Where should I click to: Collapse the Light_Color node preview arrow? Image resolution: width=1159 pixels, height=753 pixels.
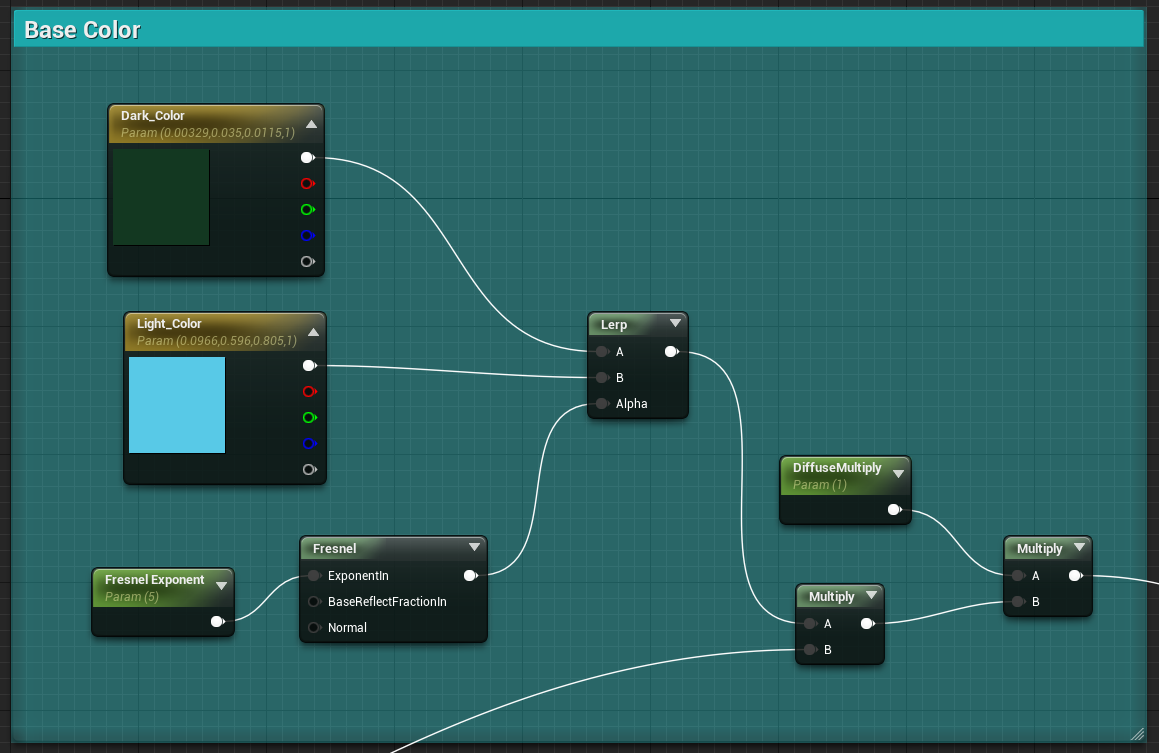click(x=313, y=333)
